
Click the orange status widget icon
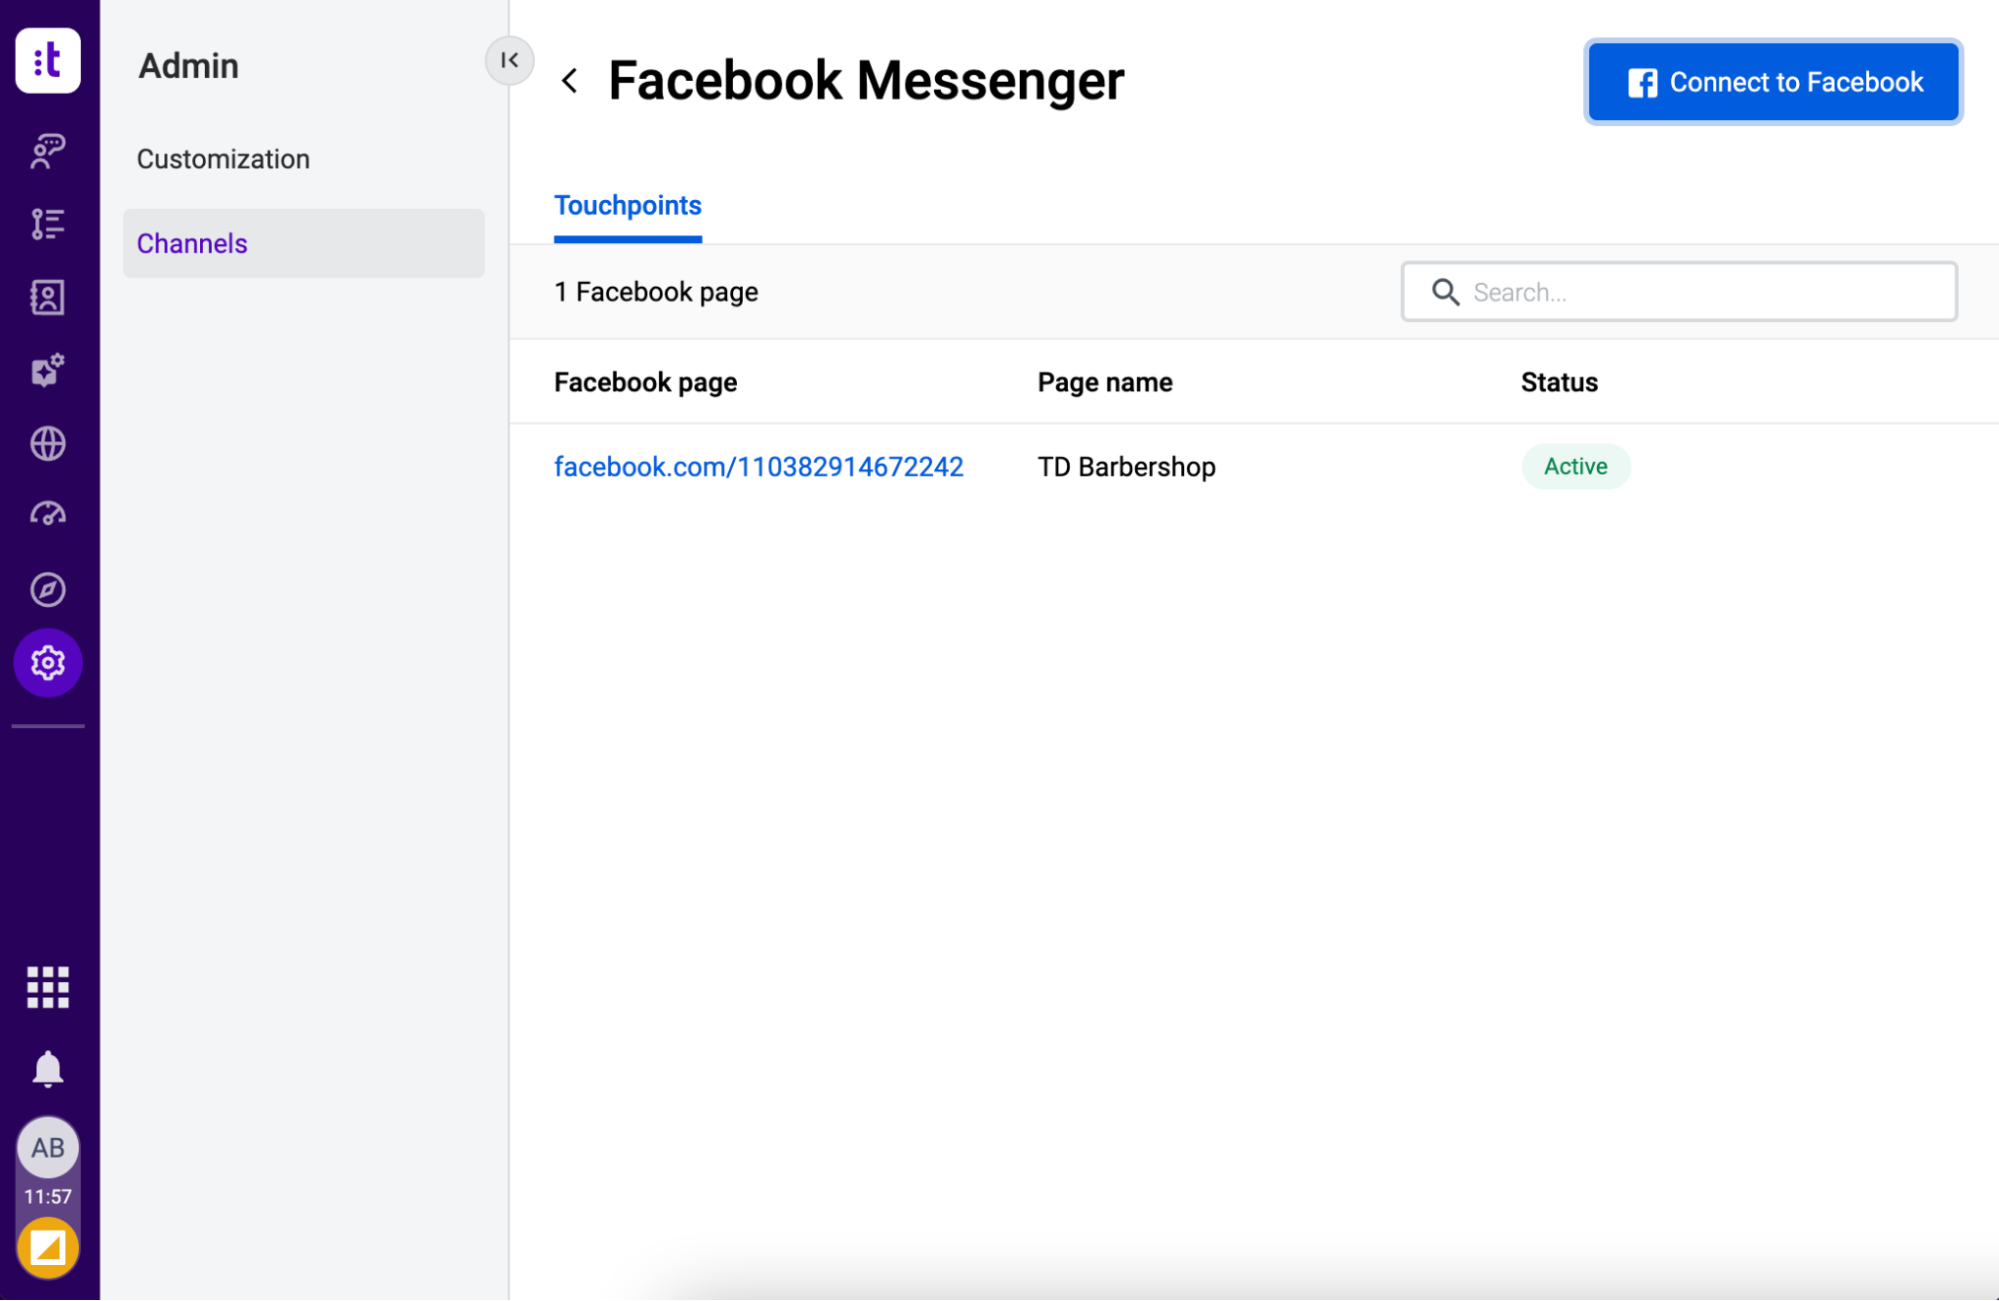[47, 1248]
